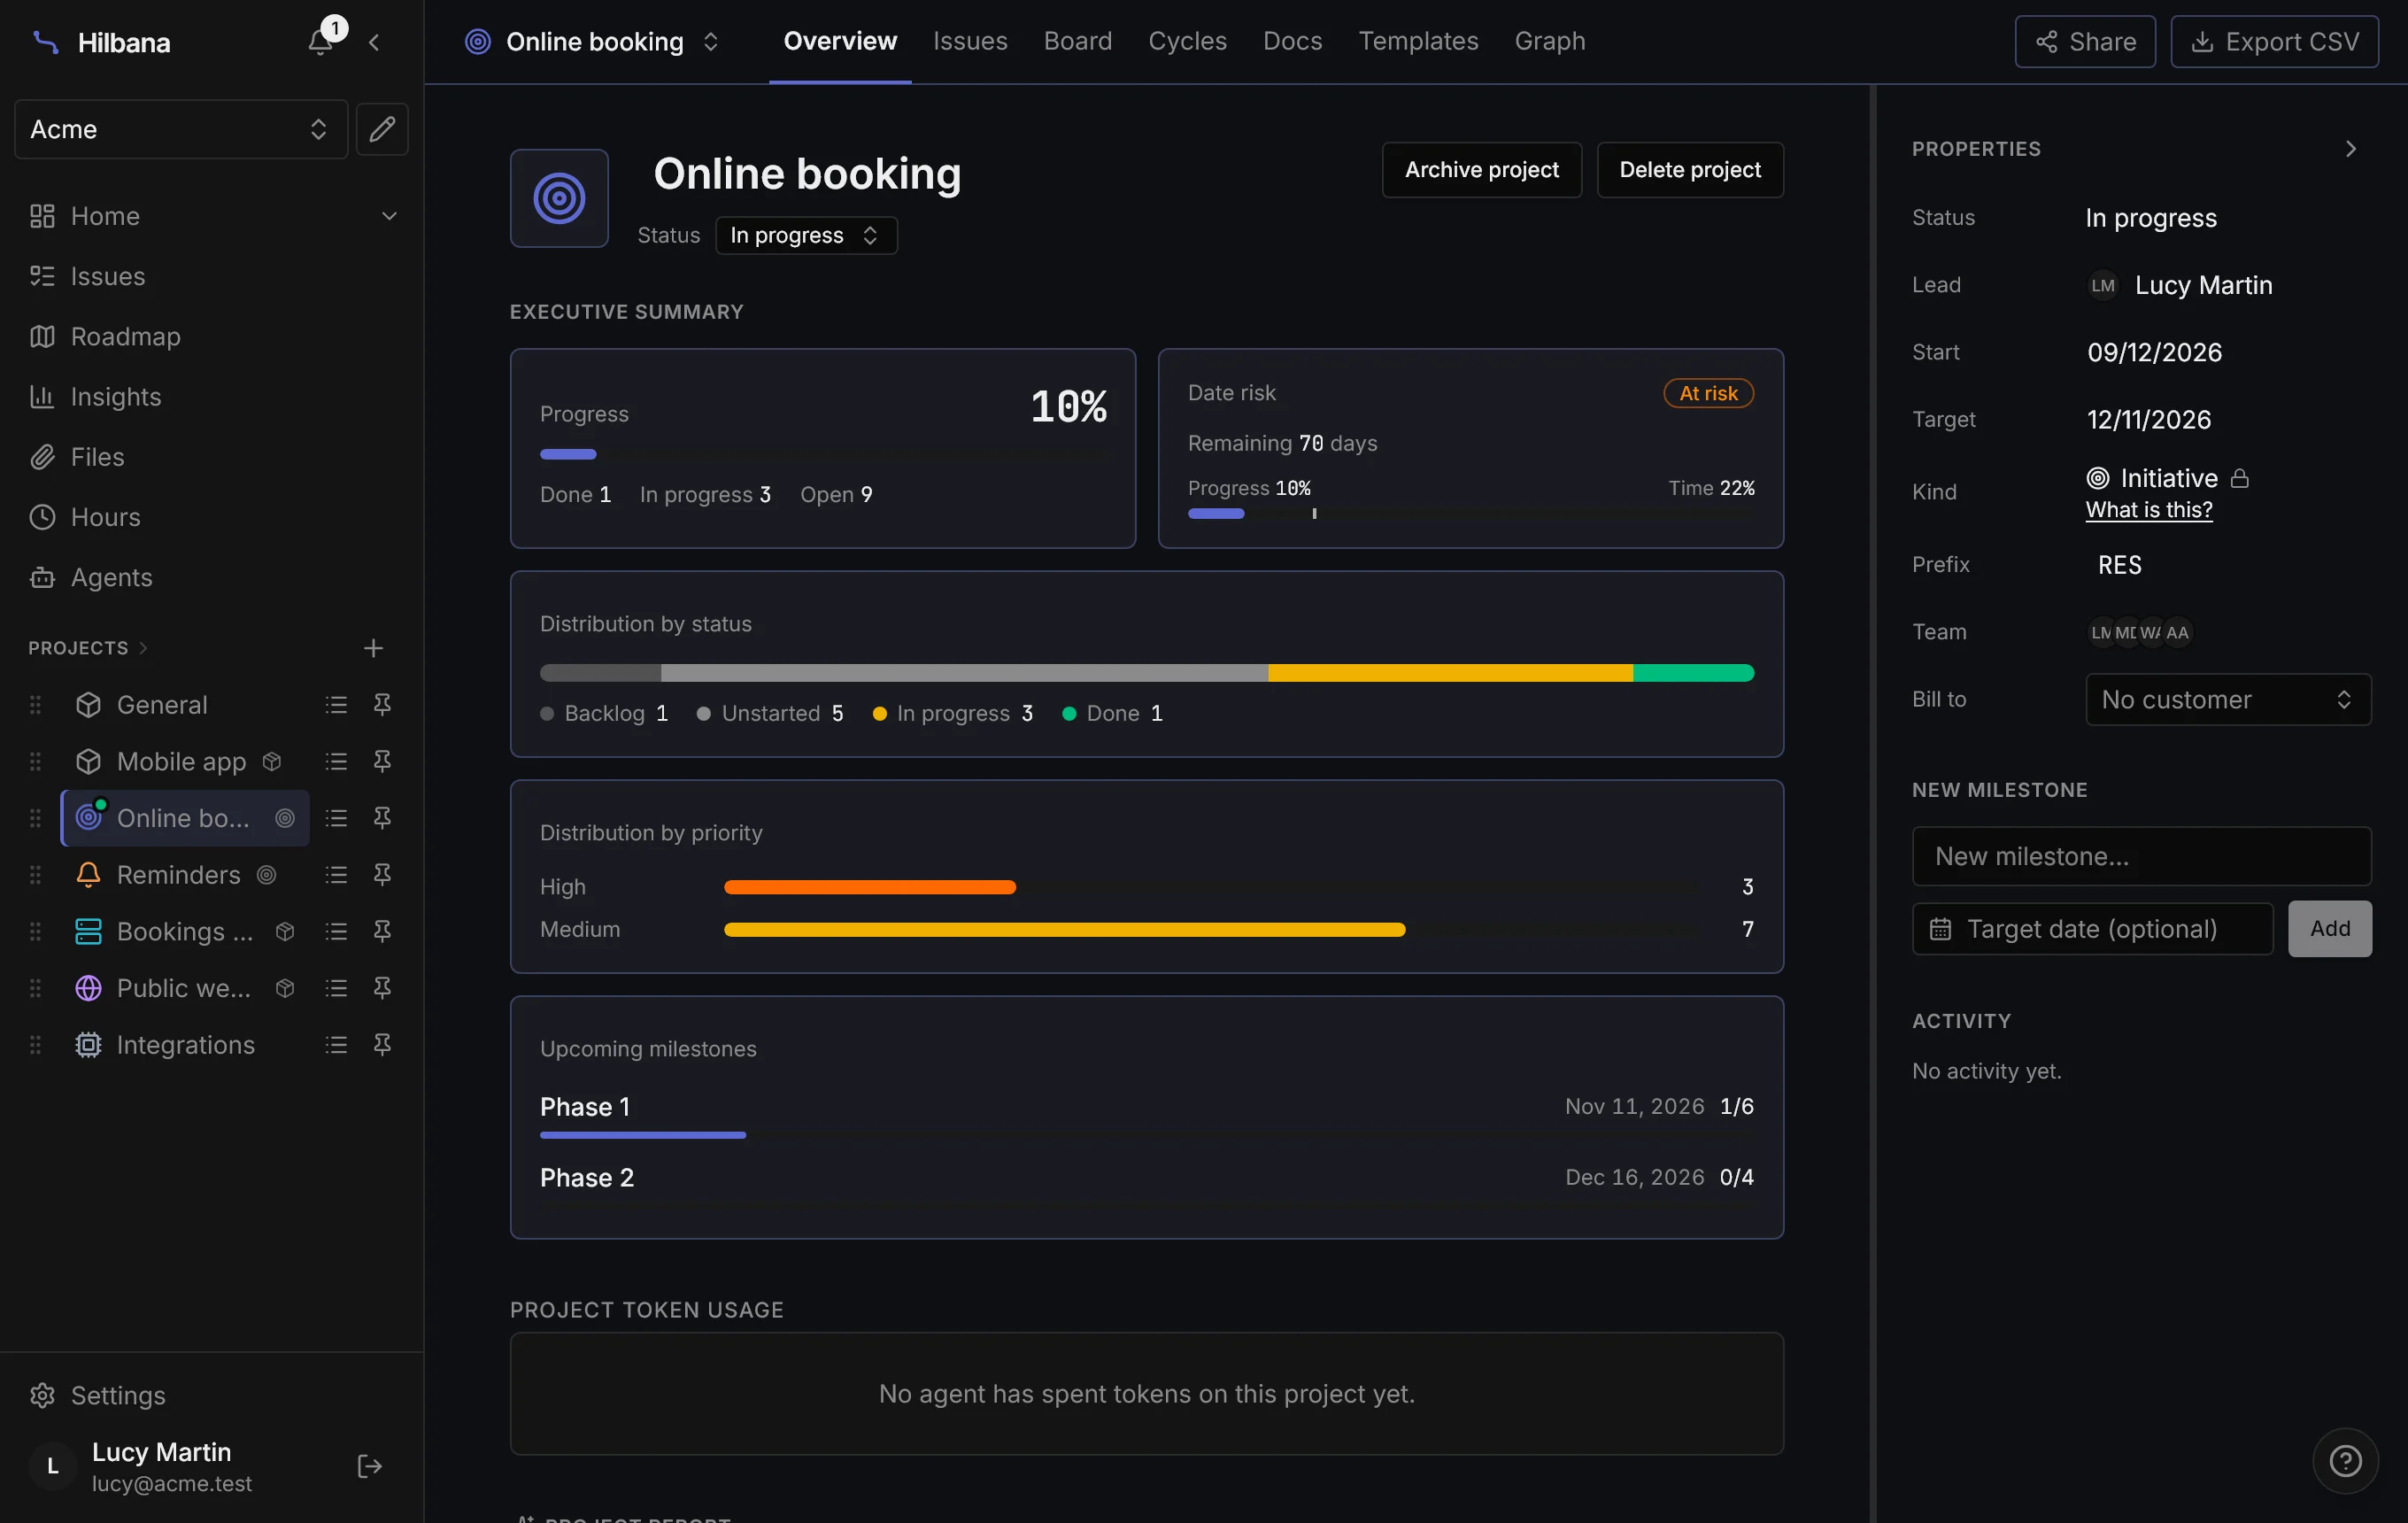Click the pencil edit icon beside Acme

click(382, 129)
